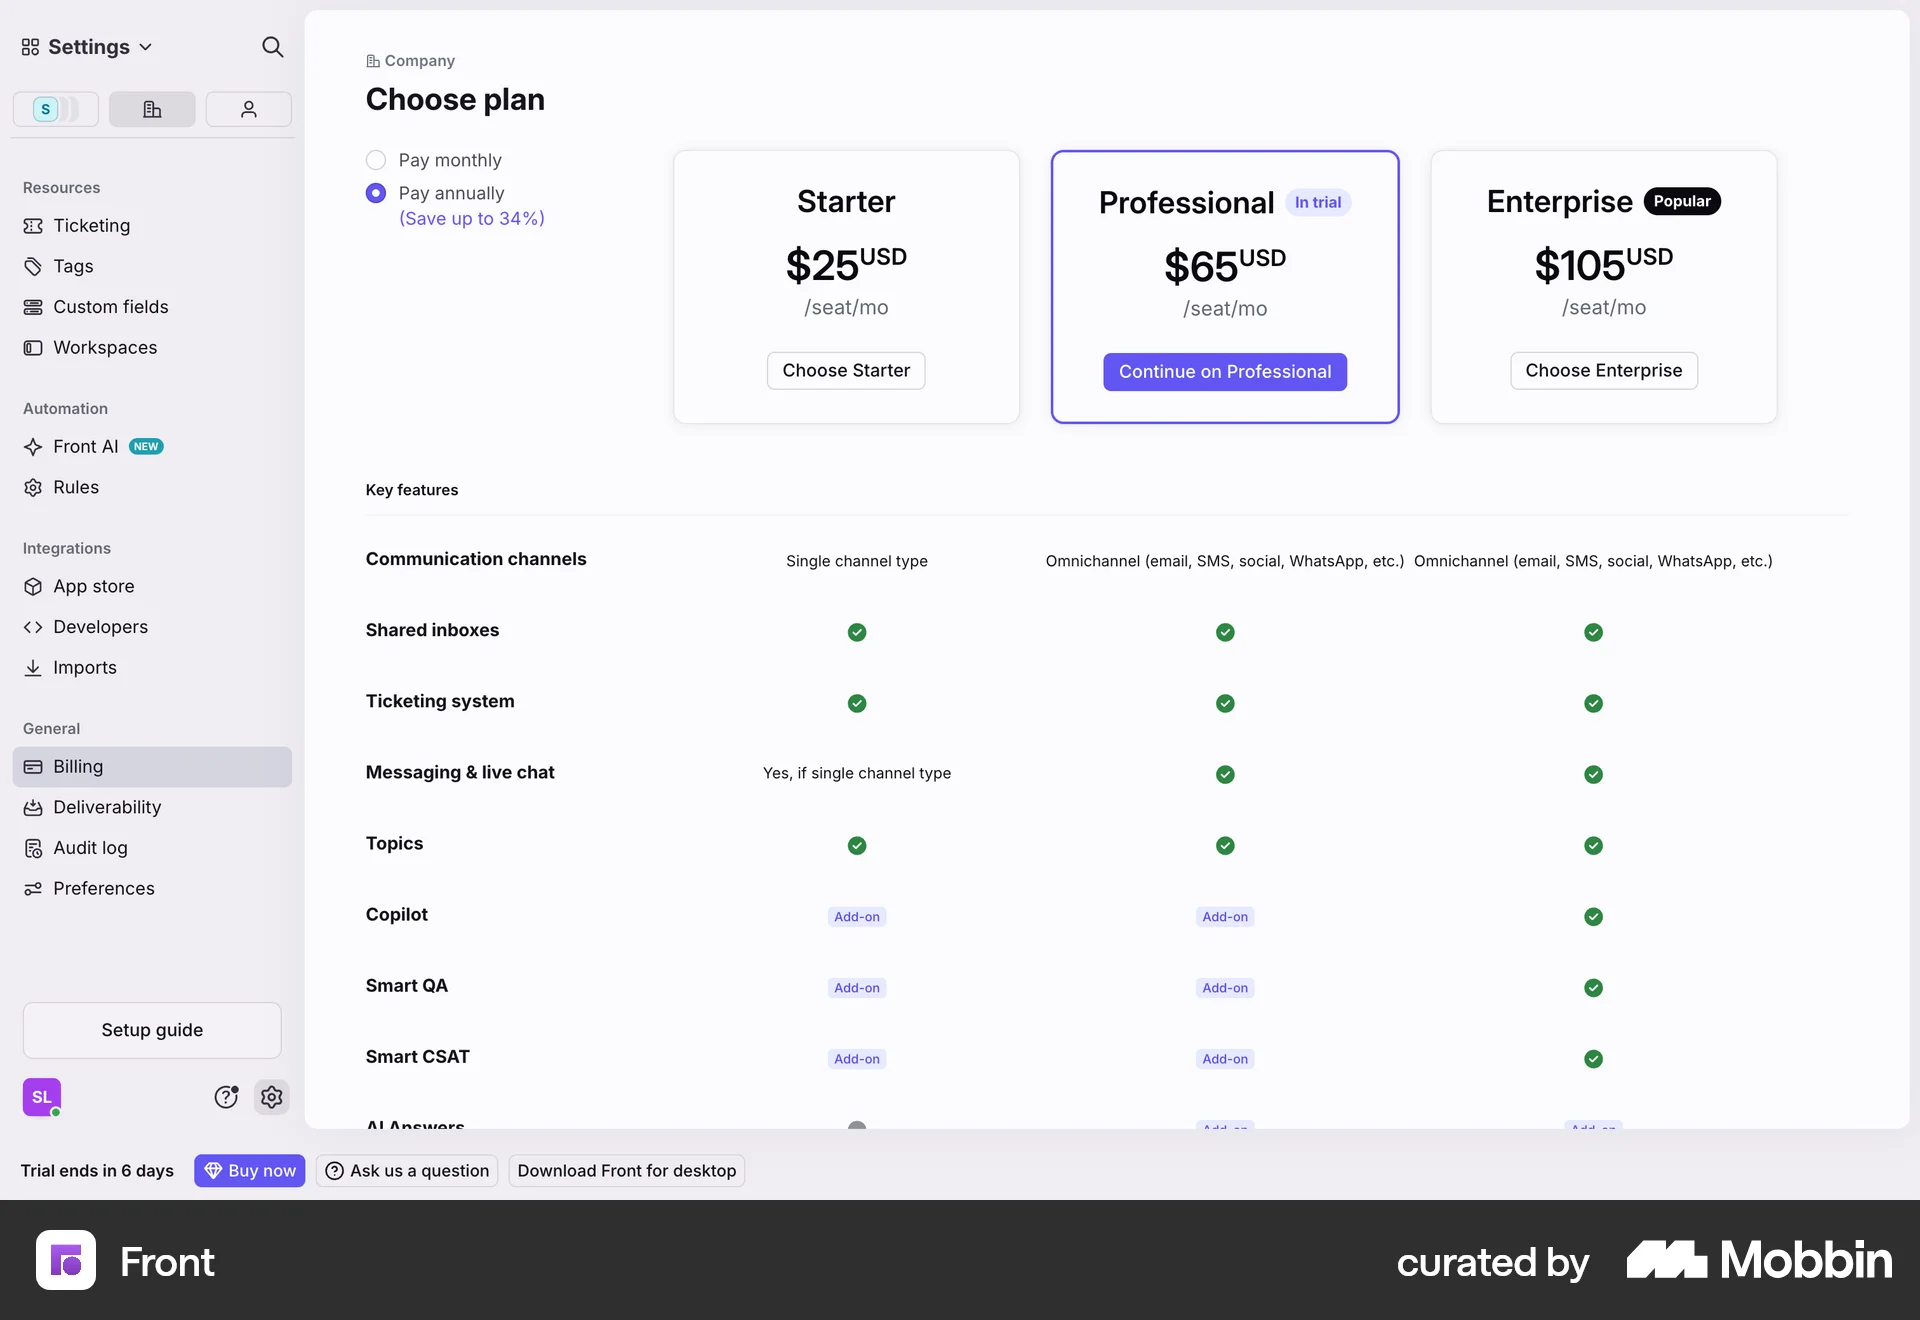Open the Workspaces section
The width and height of the screenshot is (1920, 1320).
[x=105, y=347]
